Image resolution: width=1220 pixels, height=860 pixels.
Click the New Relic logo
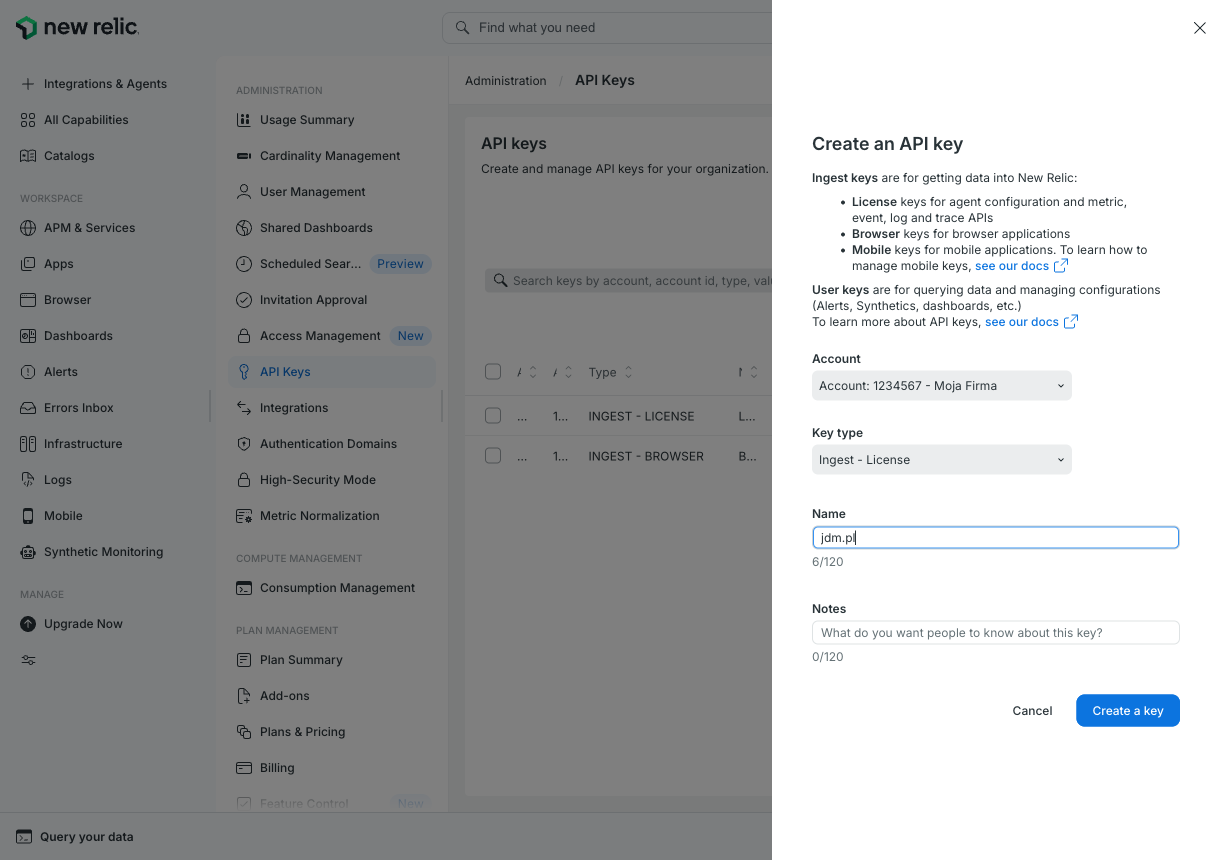(x=77, y=28)
